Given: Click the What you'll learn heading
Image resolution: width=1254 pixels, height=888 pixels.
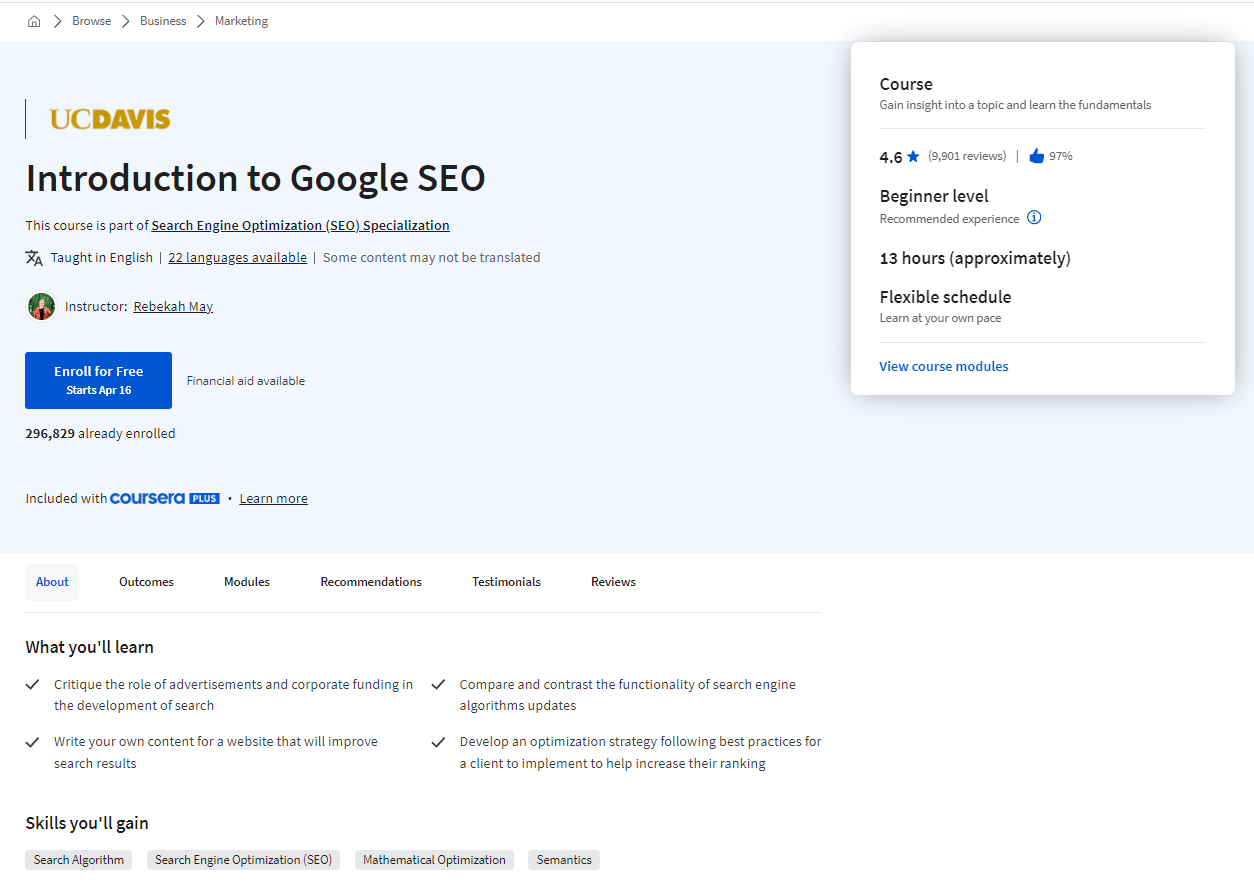Looking at the screenshot, I should [90, 648].
